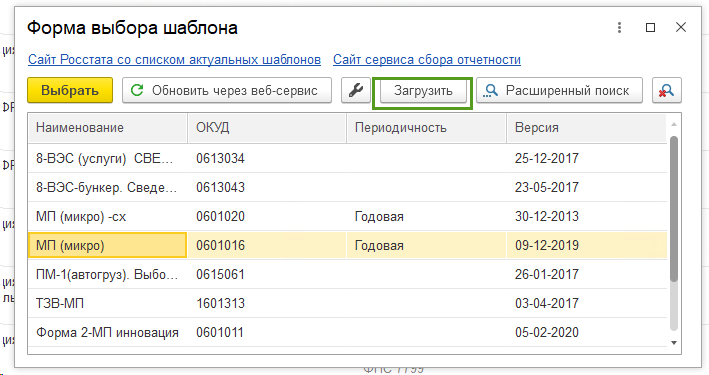Select row 8-ВЭС (услуги) СВЕ...
The width and height of the screenshot is (709, 375).
click(347, 158)
